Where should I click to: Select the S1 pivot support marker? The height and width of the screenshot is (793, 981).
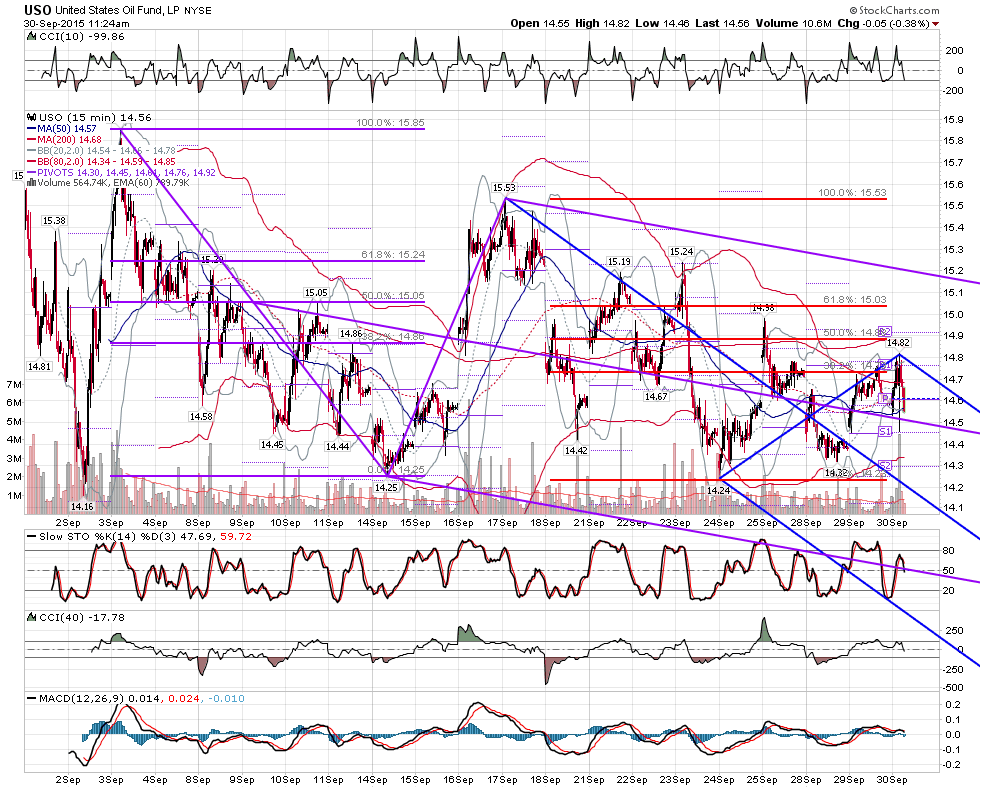[885, 432]
